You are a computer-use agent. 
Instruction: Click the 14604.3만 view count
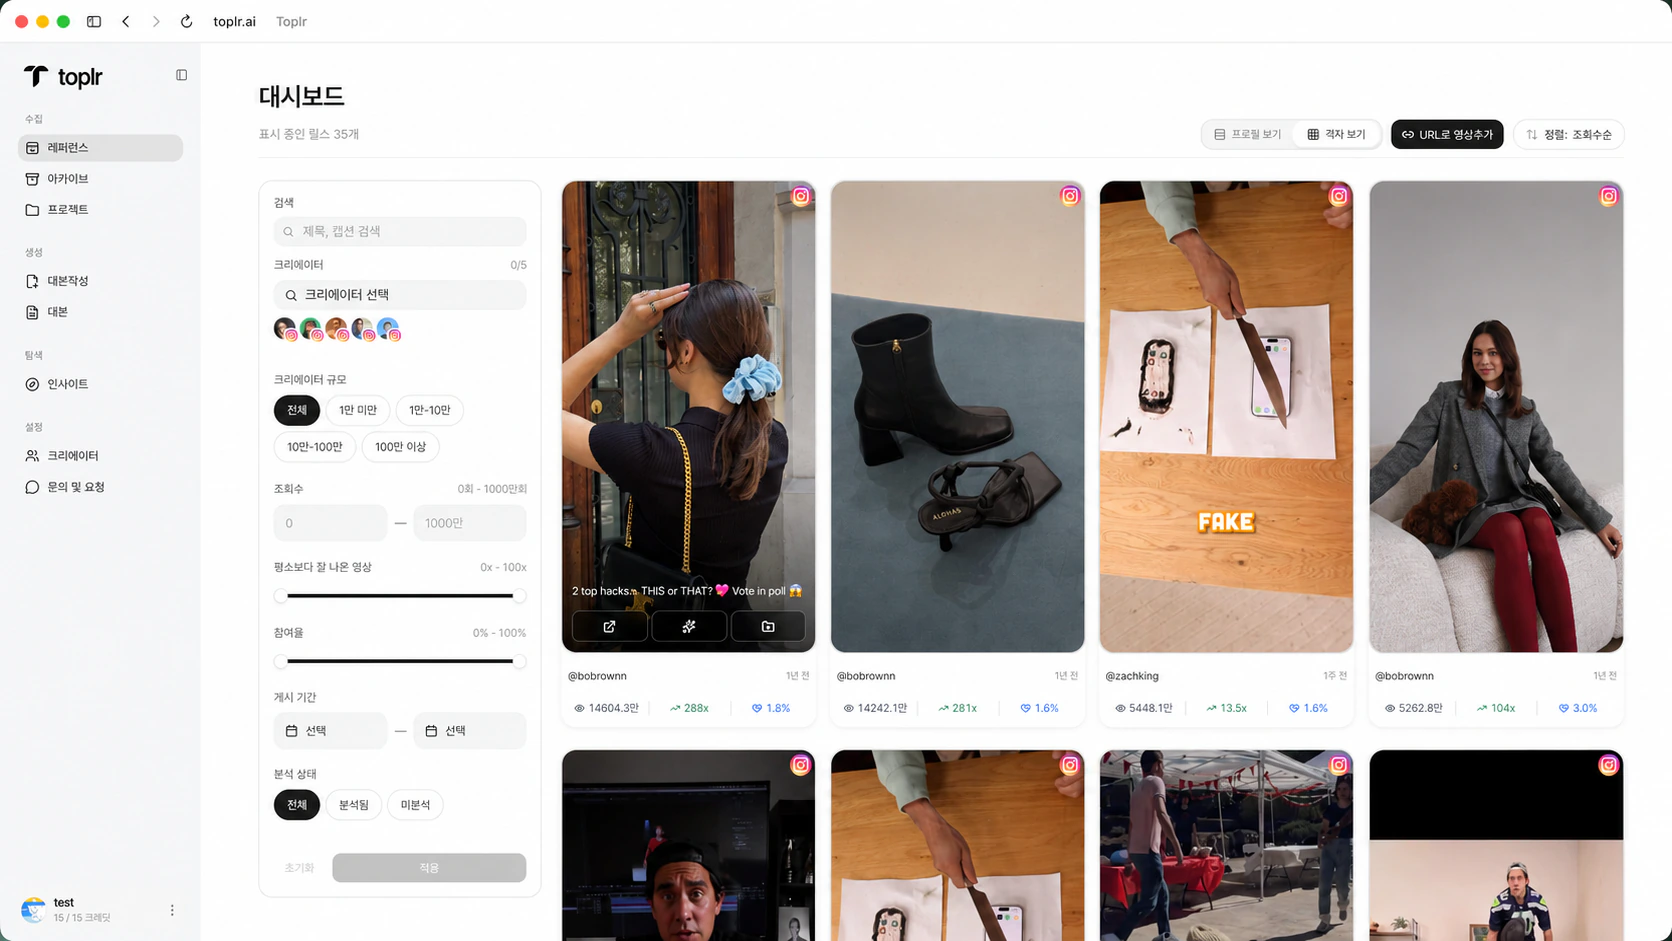606,708
